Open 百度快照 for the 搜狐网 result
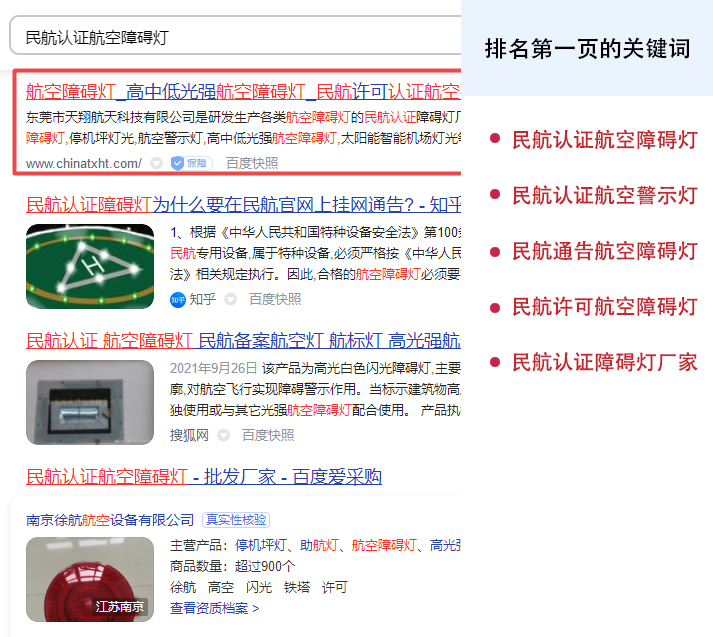The image size is (713, 637). click(268, 435)
